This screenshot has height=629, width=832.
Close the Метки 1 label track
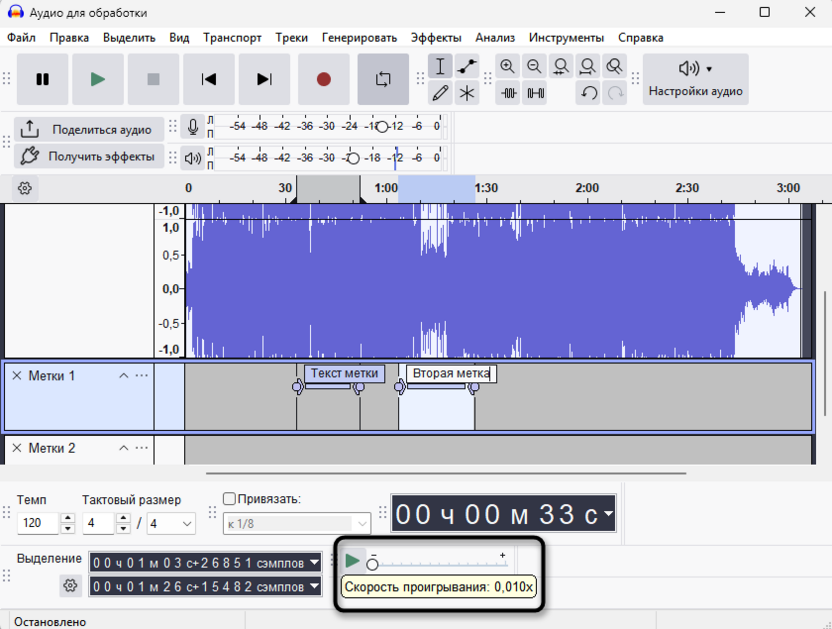click(x=17, y=376)
